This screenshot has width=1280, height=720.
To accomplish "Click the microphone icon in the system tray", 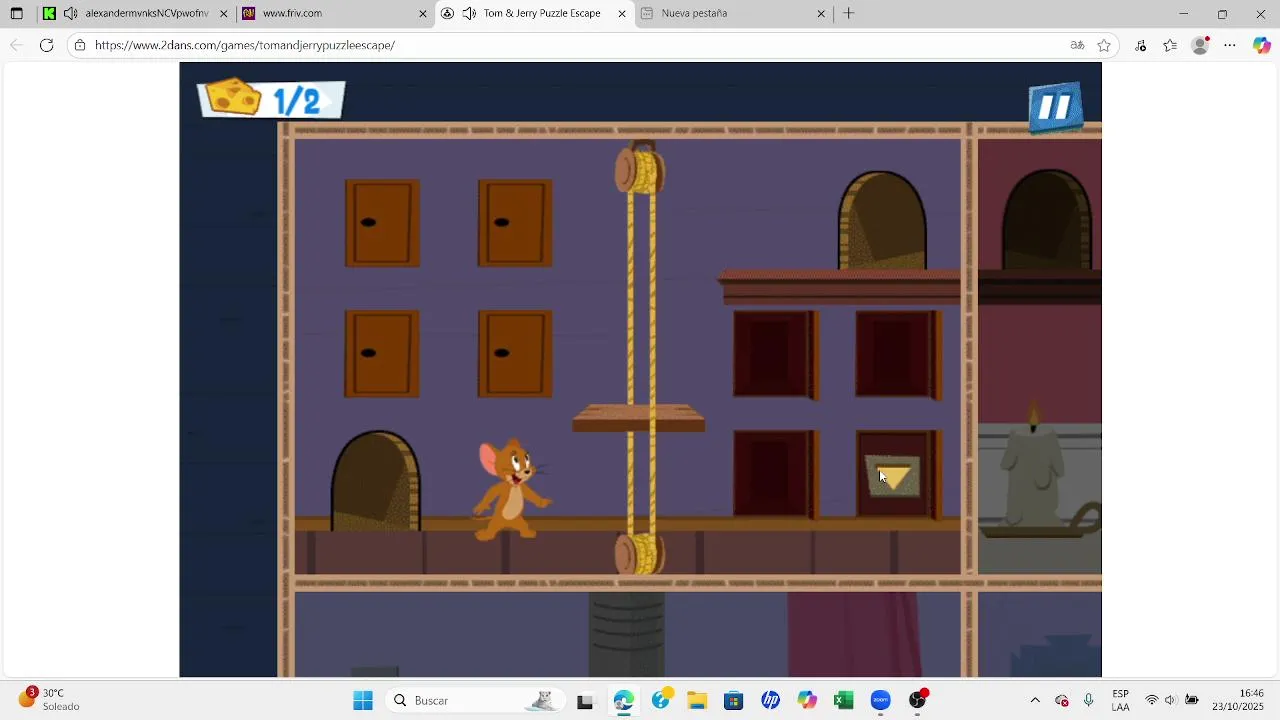I will 1089,700.
